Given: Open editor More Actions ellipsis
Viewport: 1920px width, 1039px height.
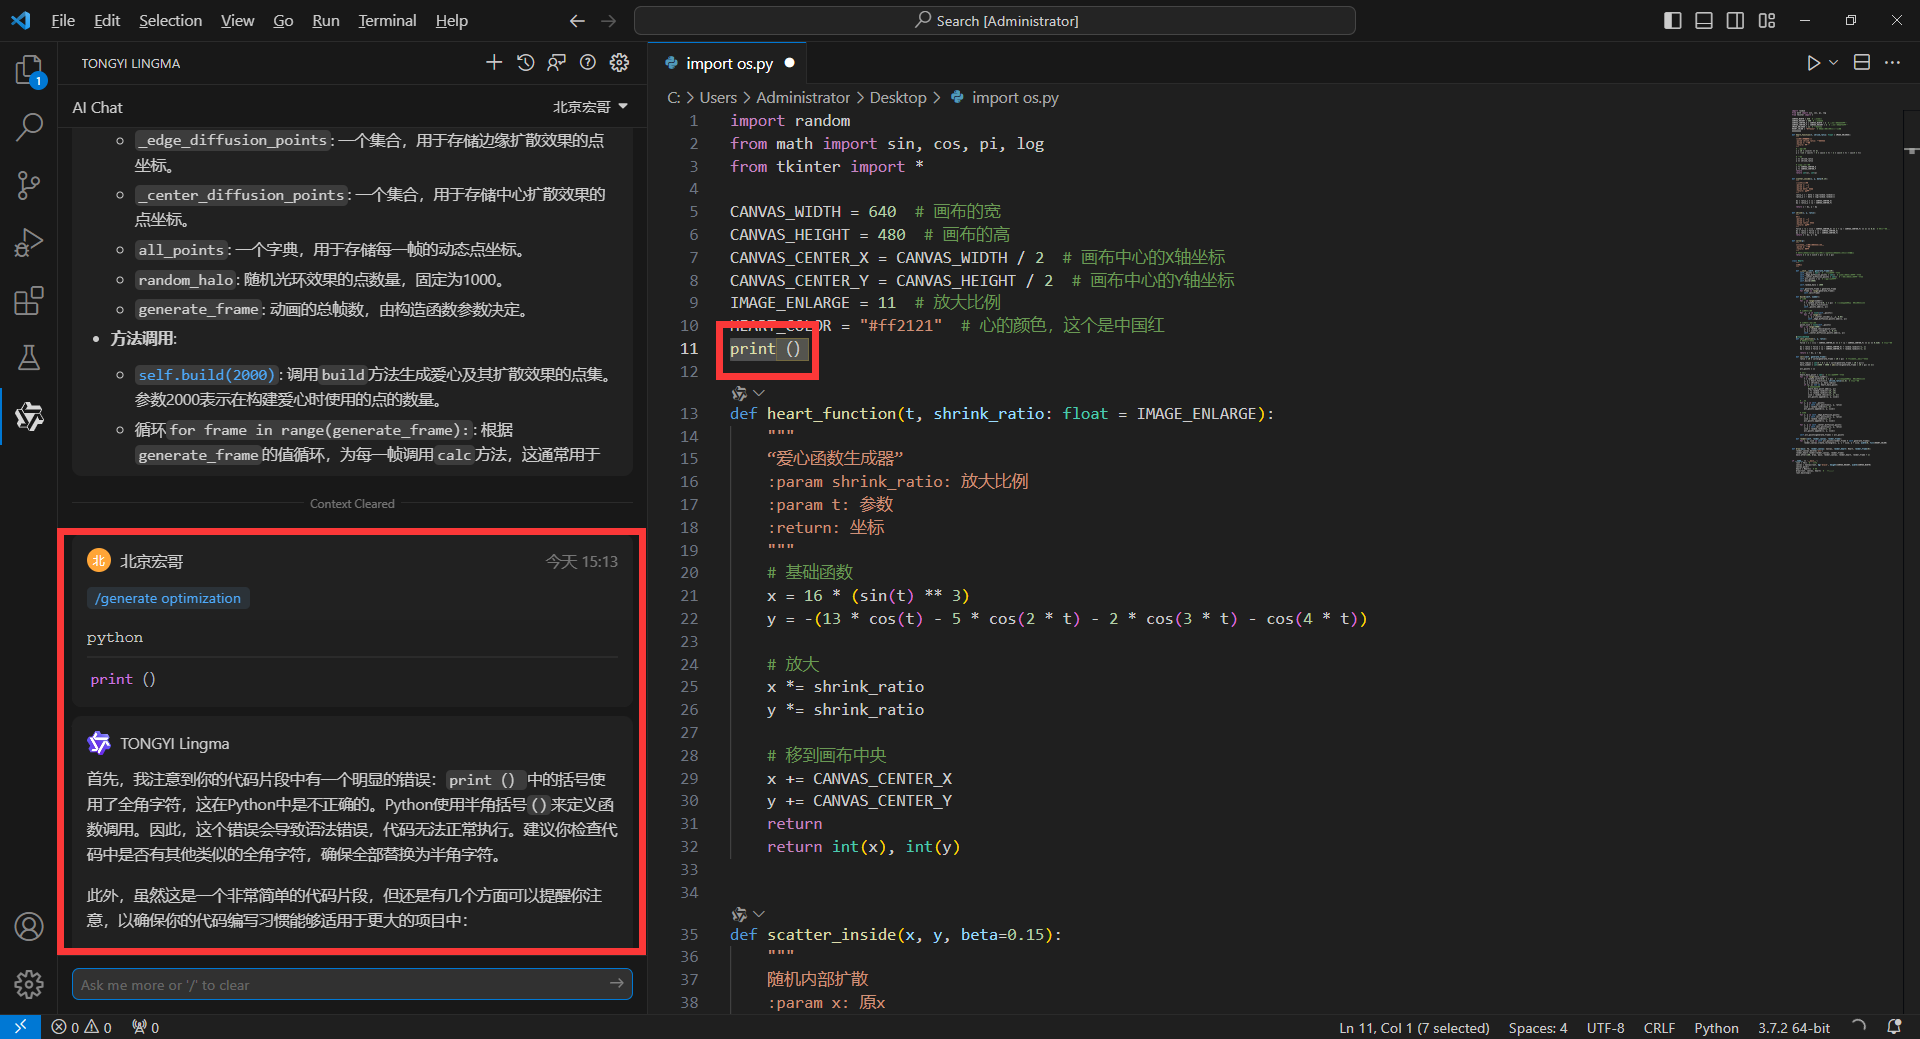Looking at the screenshot, I should [1892, 63].
